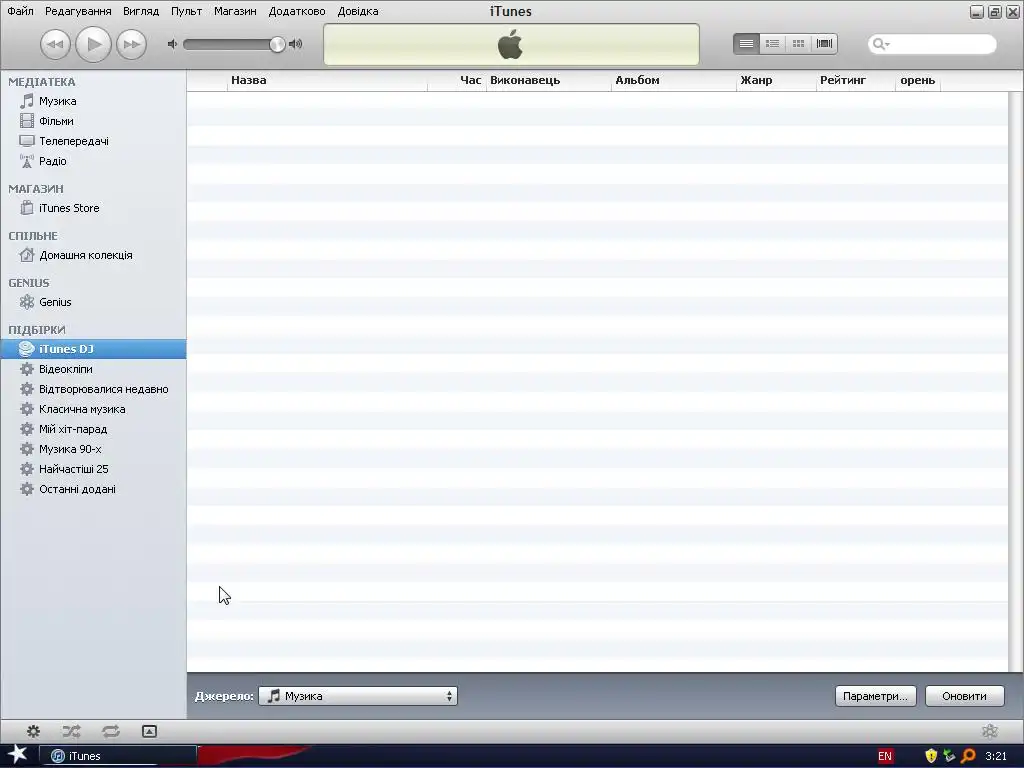Select the iTunes DJ playlist
Viewport: 1024px width, 768px height.
point(93,349)
